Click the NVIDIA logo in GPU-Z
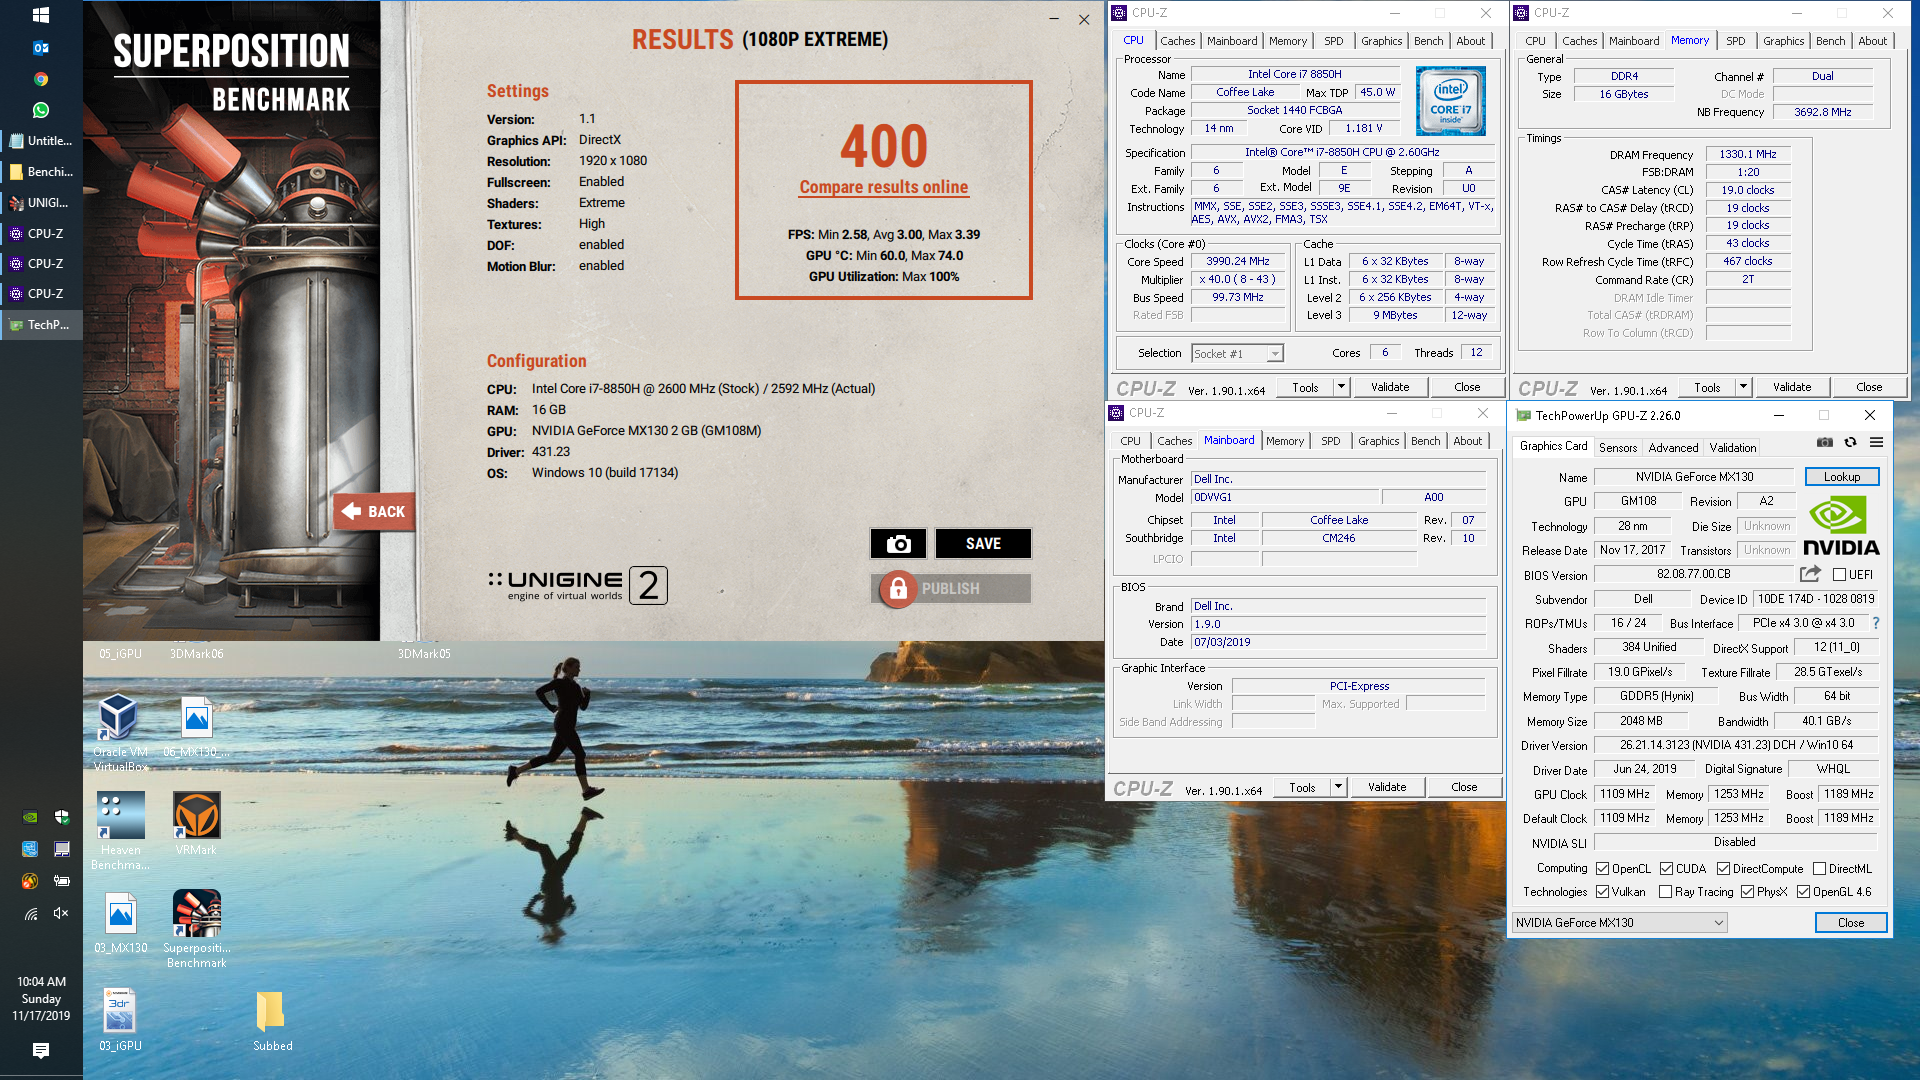 click(1841, 526)
